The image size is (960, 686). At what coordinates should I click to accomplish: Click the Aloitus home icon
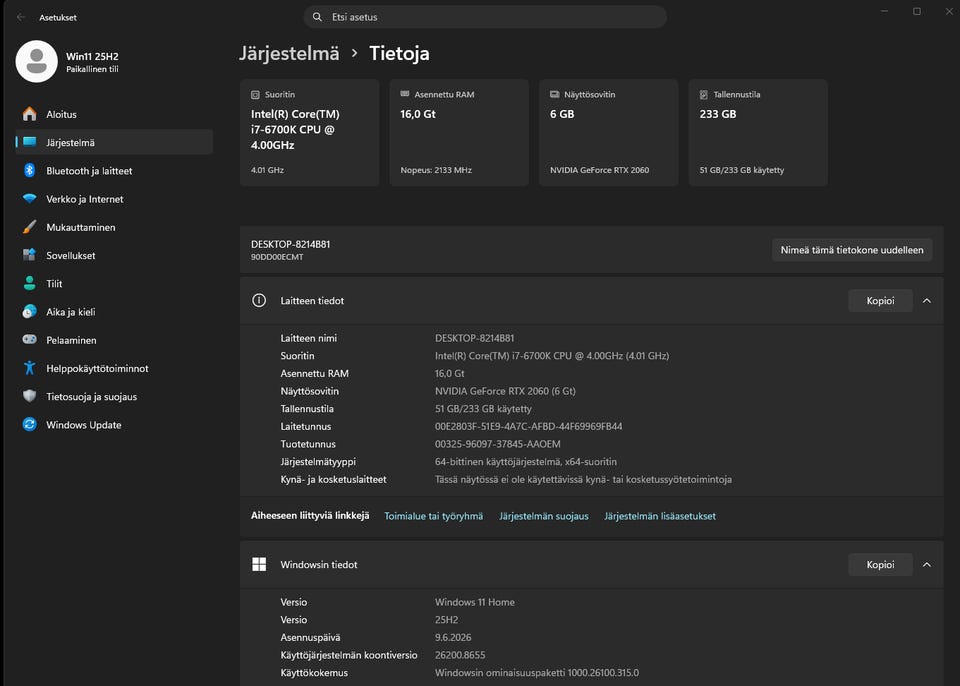click(29, 114)
